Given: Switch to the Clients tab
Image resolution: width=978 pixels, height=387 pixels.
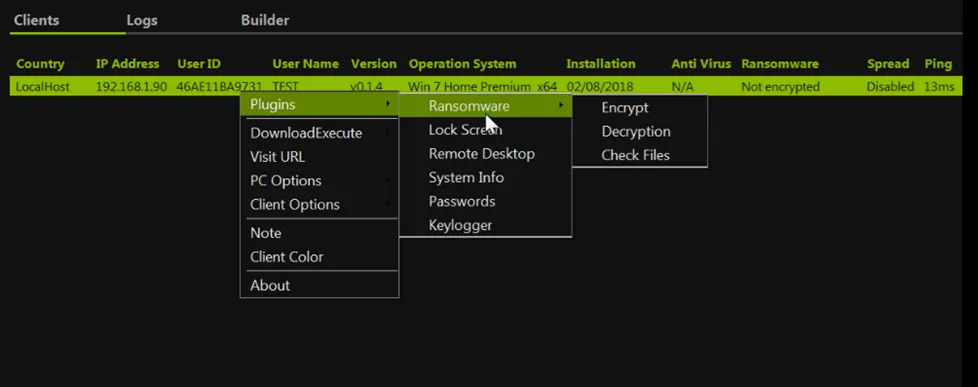Looking at the screenshot, I should (36, 20).
